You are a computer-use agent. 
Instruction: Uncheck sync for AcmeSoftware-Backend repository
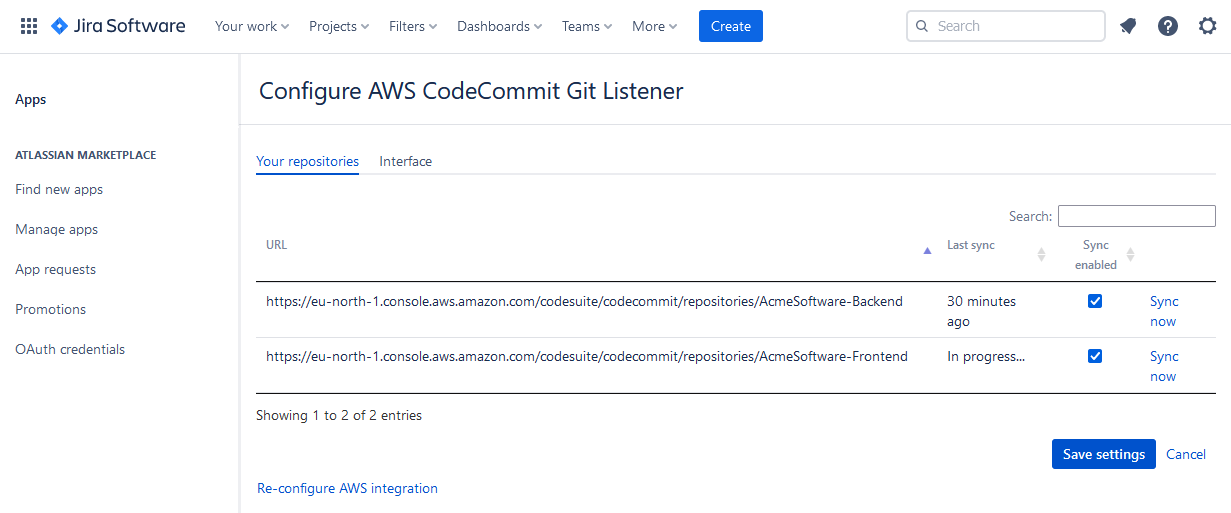pyautogui.click(x=1095, y=301)
